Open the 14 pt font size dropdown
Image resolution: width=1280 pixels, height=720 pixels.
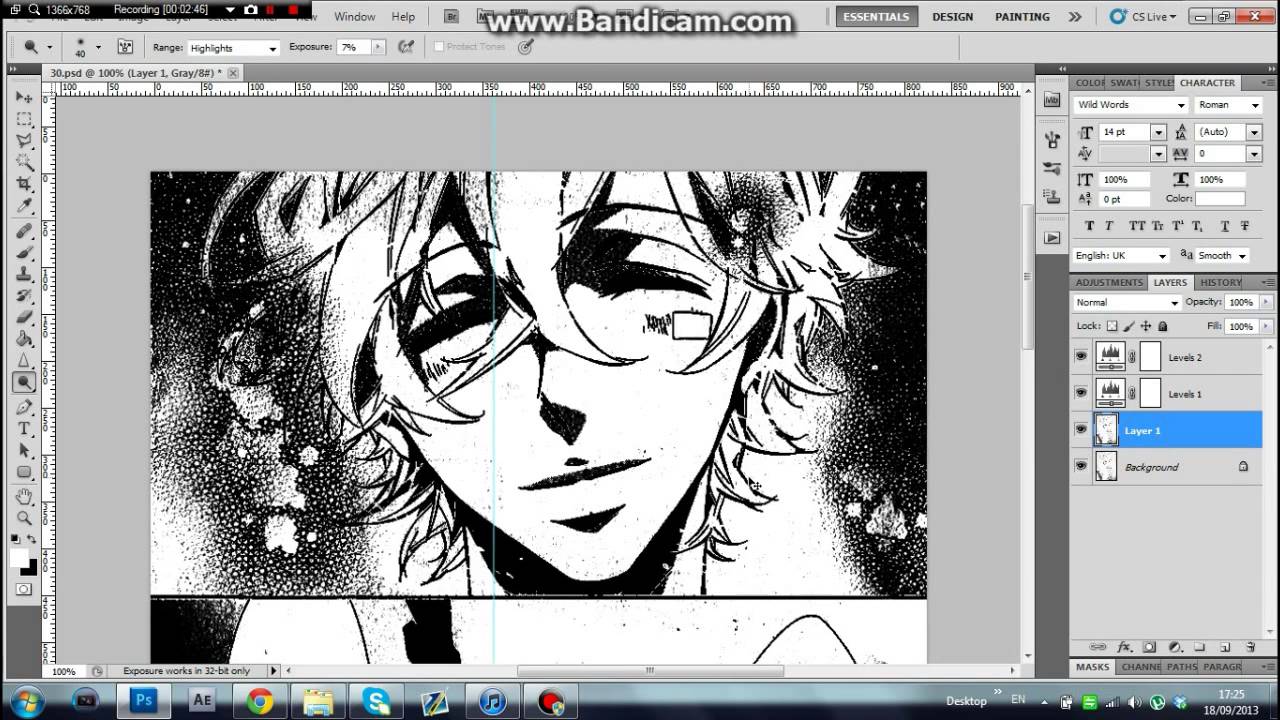click(1157, 132)
